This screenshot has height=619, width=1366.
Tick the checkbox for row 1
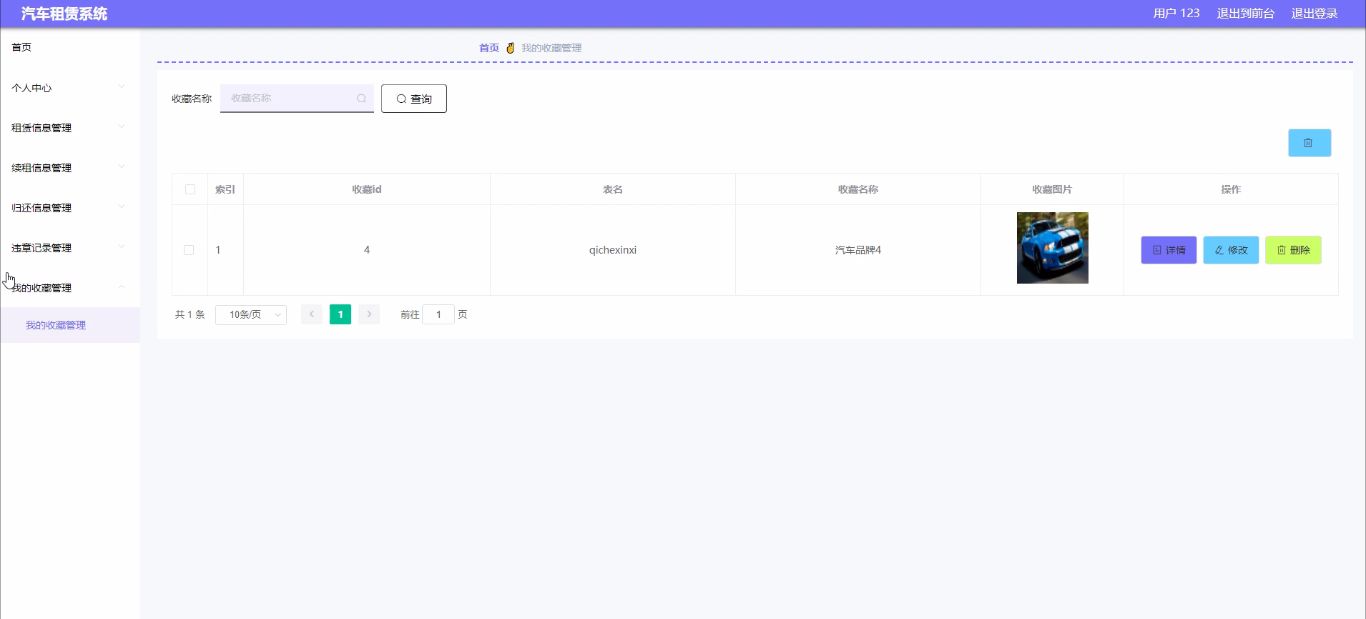189,250
